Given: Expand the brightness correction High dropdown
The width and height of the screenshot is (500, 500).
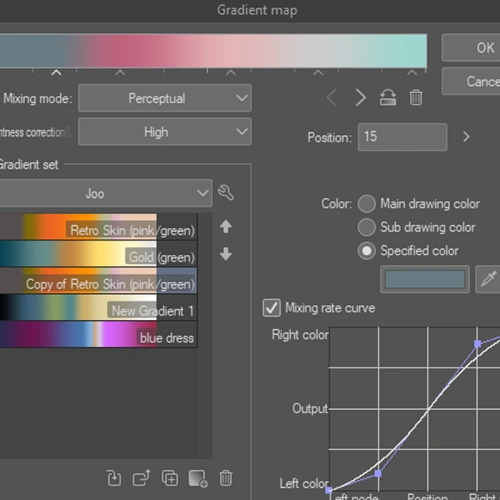Looking at the screenshot, I should pos(165,132).
